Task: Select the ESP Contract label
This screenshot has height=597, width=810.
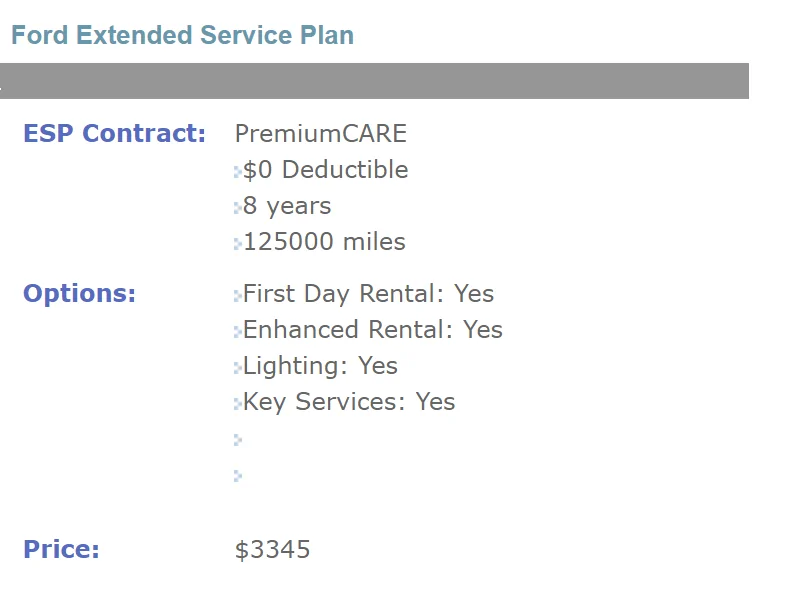Action: pos(114,133)
